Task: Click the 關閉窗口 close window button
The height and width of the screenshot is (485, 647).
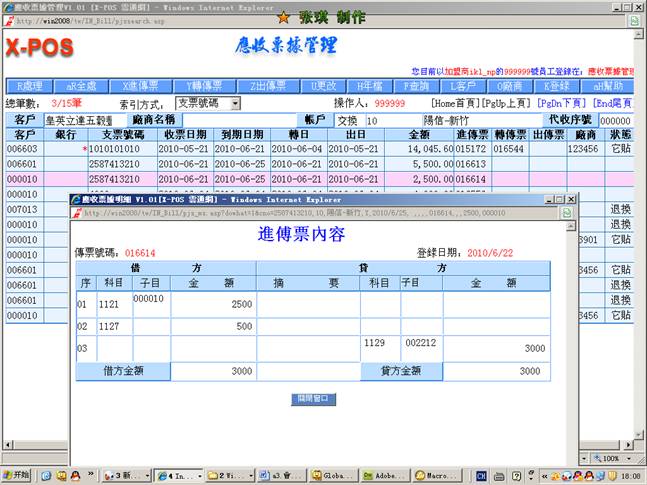Action: 311,398
